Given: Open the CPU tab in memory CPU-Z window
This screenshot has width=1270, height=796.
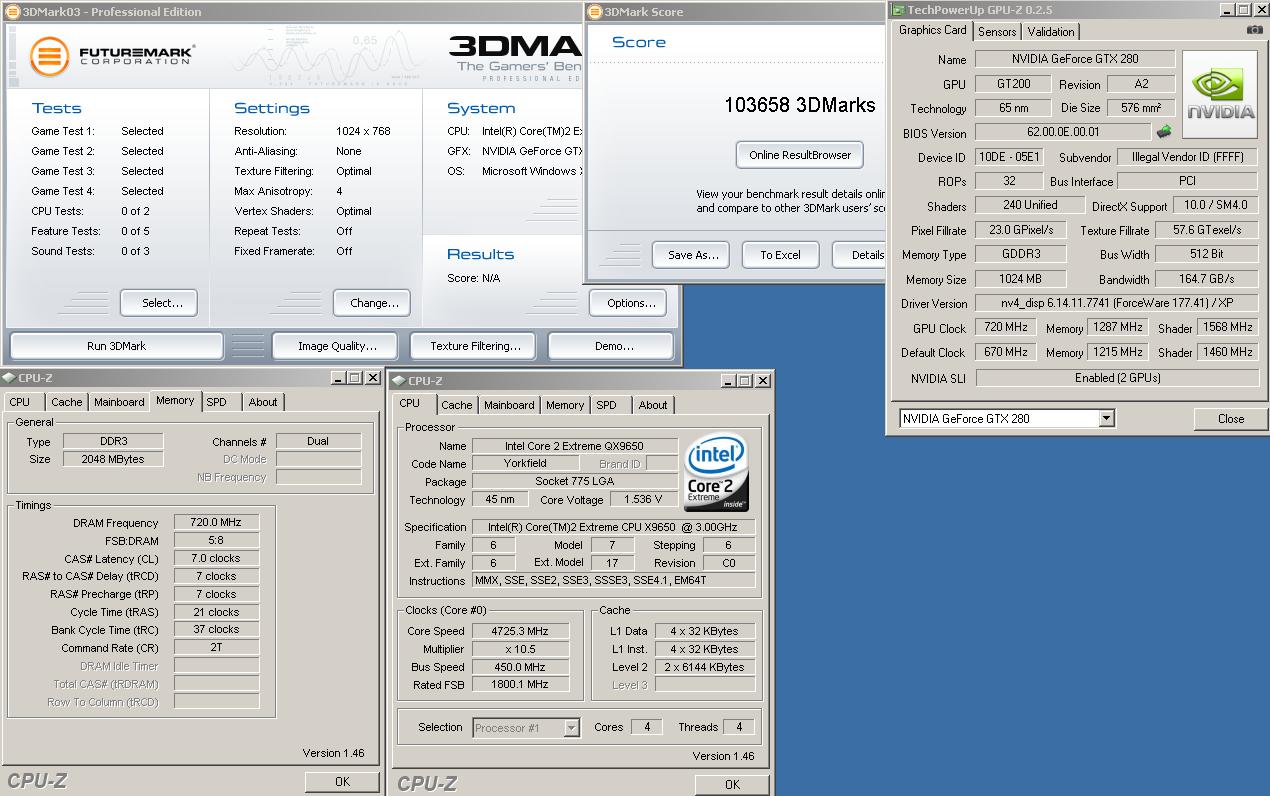Looking at the screenshot, I should [x=20, y=402].
